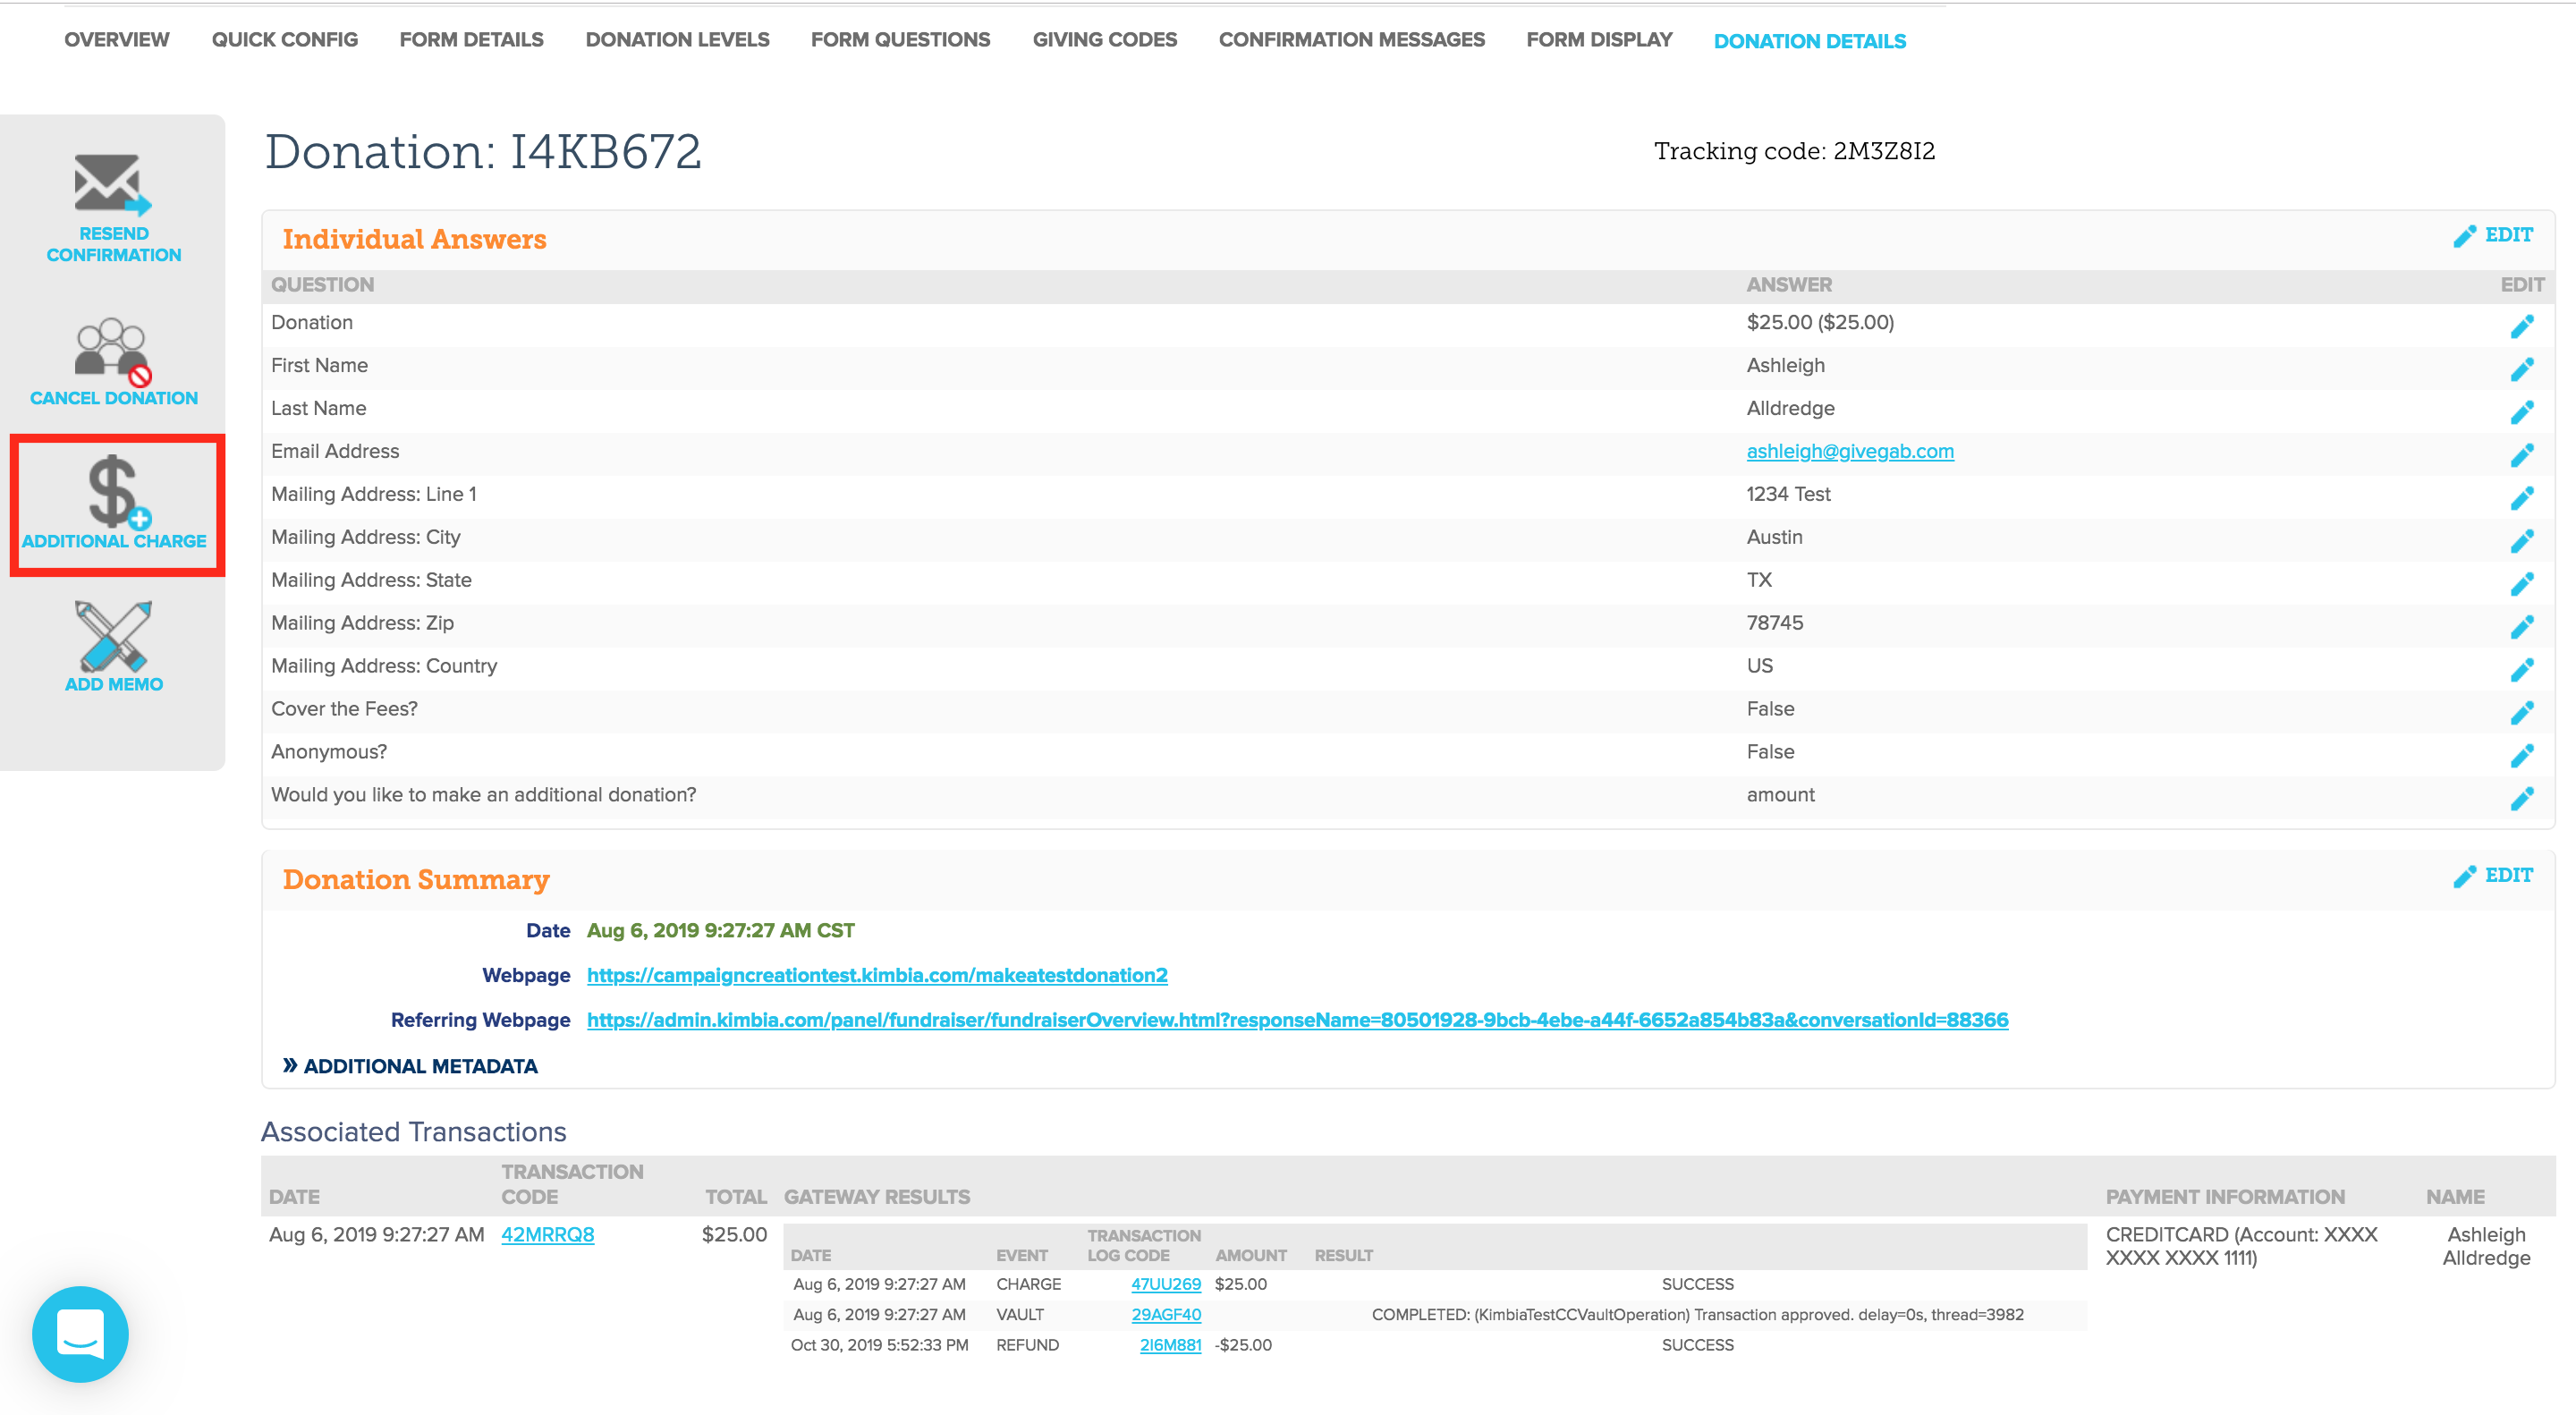This screenshot has height=1415, width=2576.
Task: Click the Associated Transactions heading
Action: 413,1132
